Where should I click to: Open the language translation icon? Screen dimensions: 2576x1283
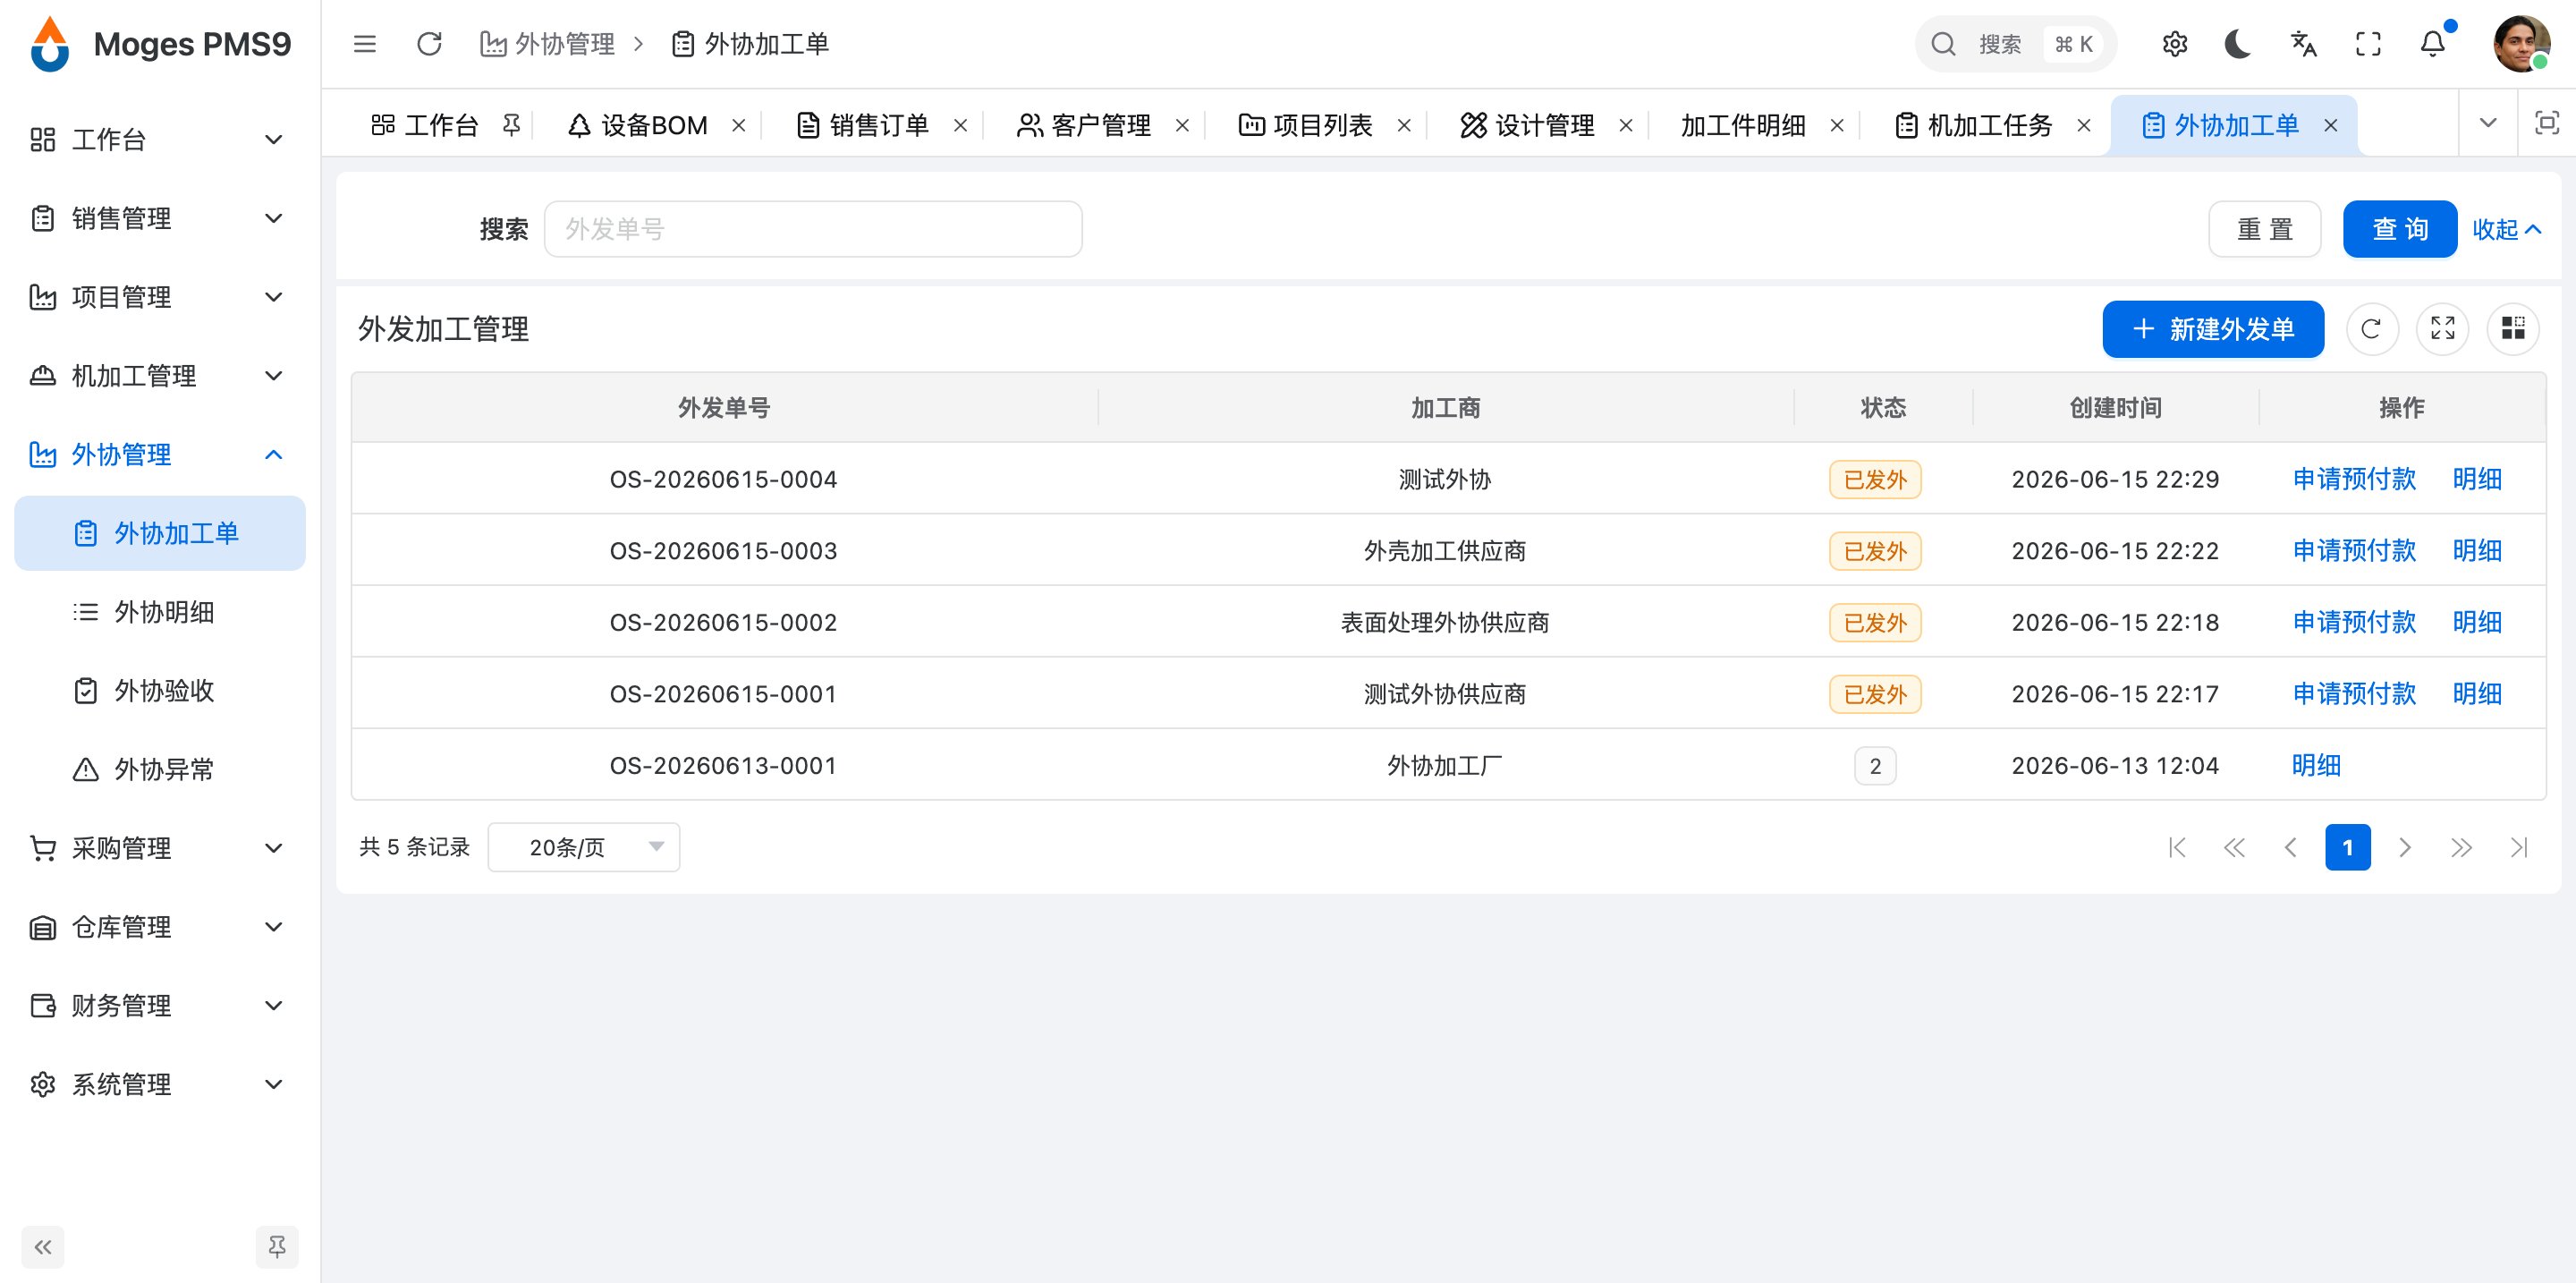(2303, 44)
